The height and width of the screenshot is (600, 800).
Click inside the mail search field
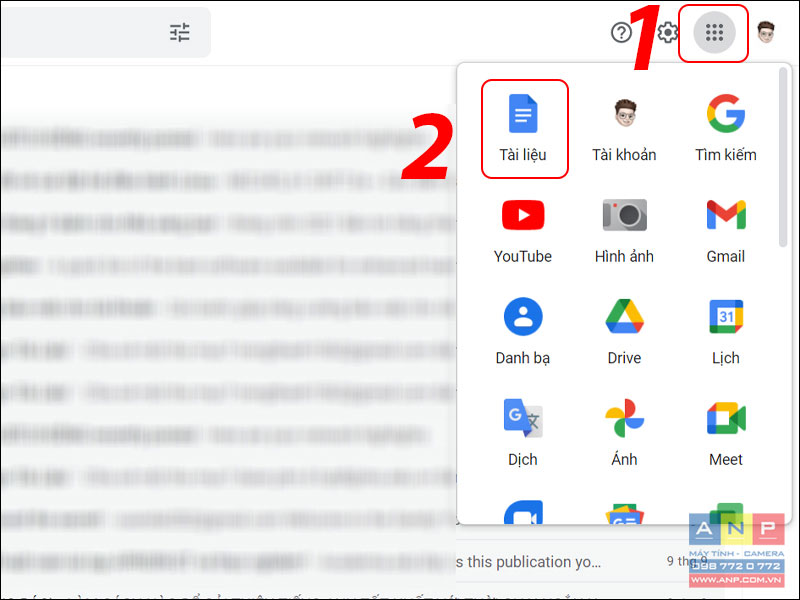(x=105, y=33)
